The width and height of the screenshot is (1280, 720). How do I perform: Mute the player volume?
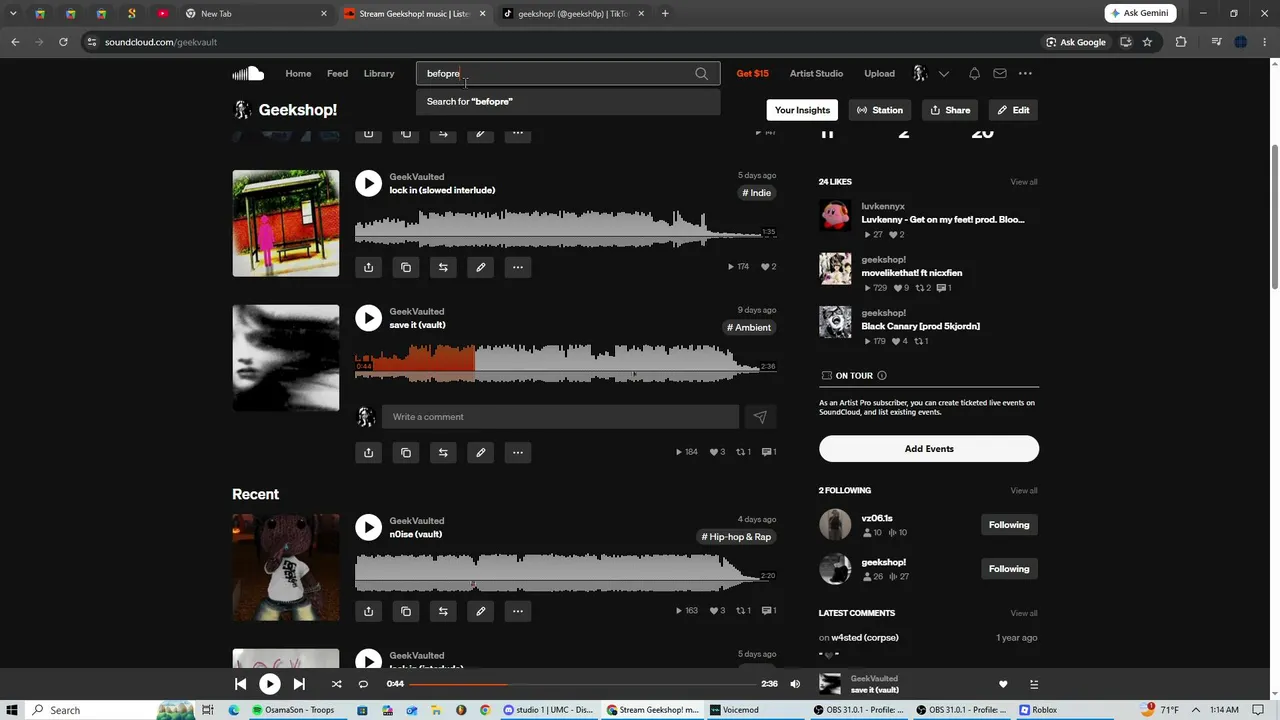click(795, 684)
